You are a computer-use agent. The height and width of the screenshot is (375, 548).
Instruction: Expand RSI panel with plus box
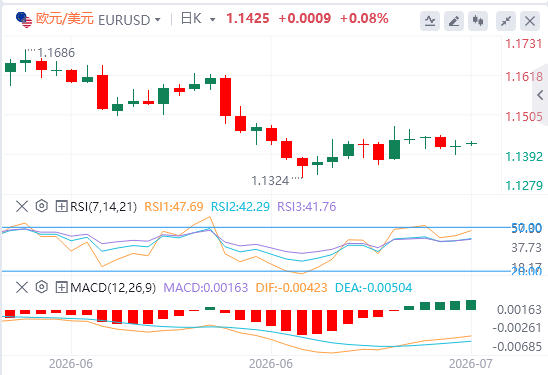(x=62, y=206)
